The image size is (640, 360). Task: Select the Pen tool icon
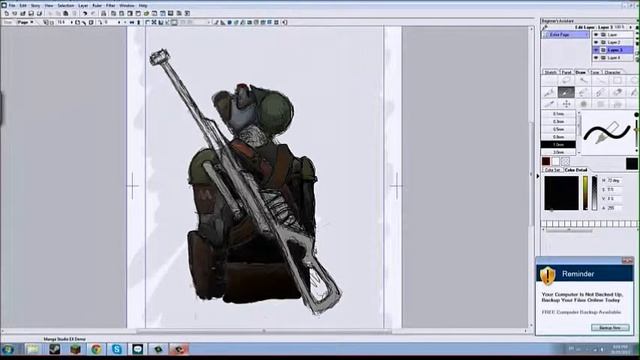click(x=549, y=93)
